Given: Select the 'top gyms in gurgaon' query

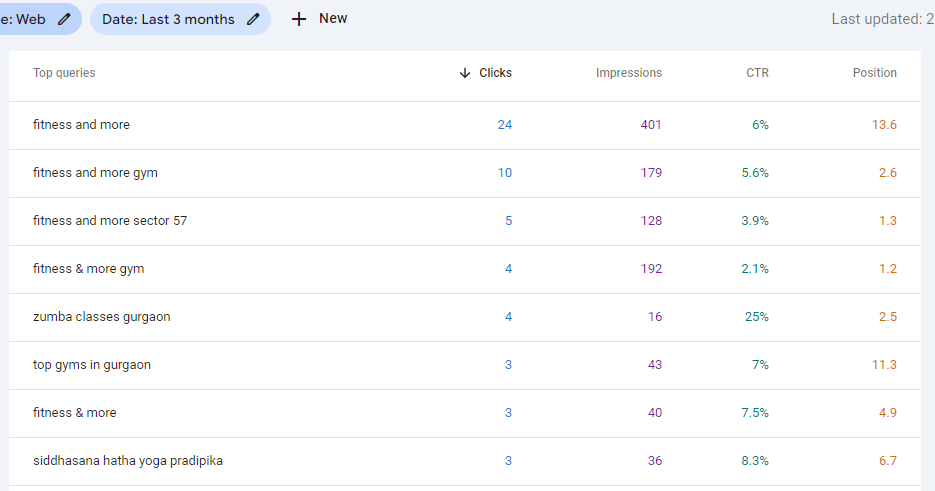Looking at the screenshot, I should coord(92,365).
